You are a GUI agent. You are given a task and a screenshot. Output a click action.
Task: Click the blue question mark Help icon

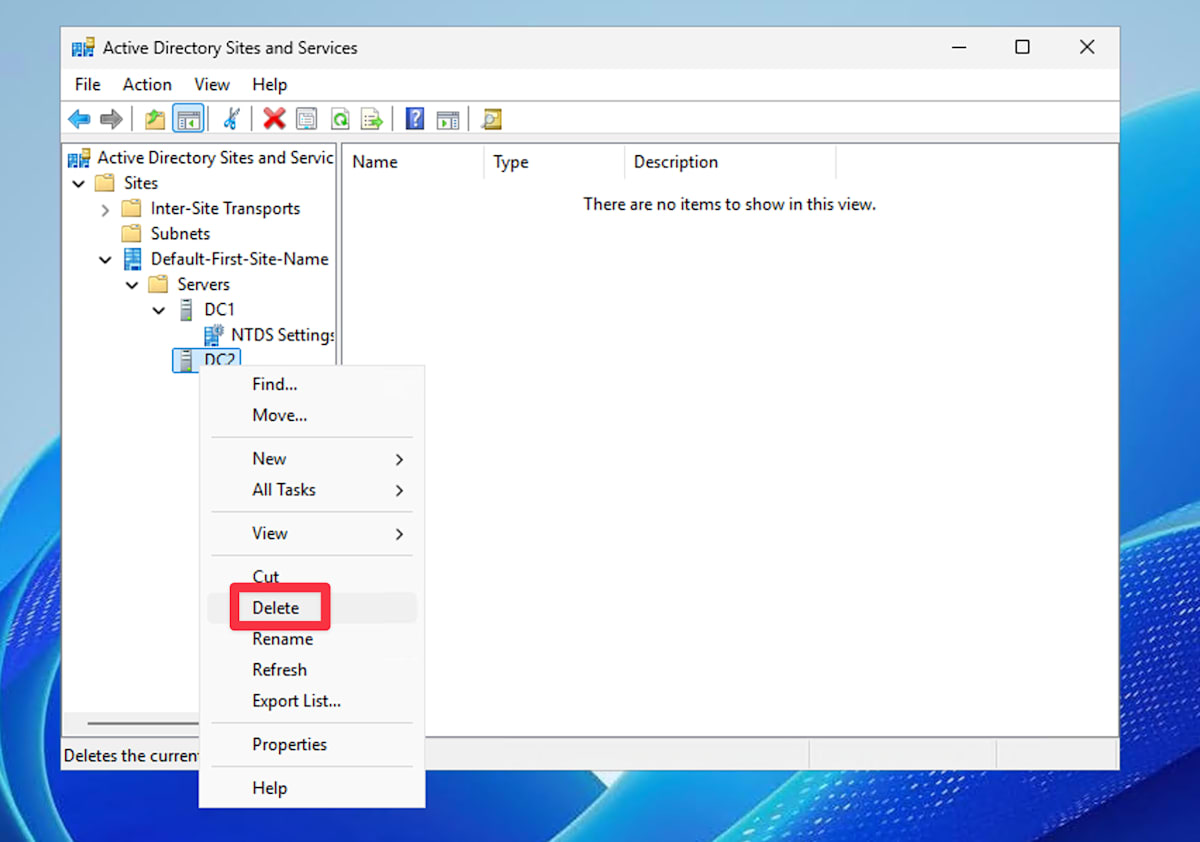(415, 119)
